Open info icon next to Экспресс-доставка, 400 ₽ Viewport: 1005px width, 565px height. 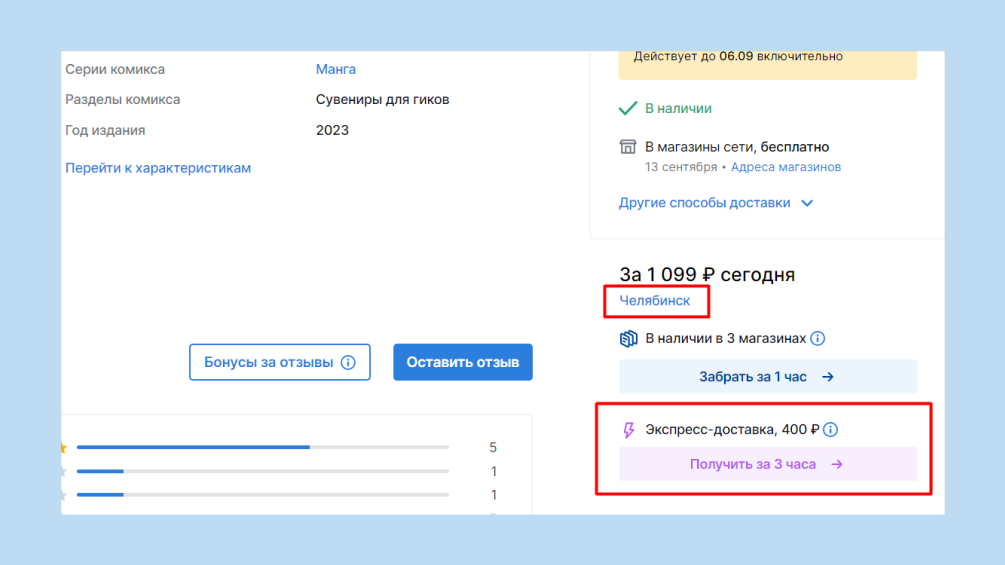[830, 430]
